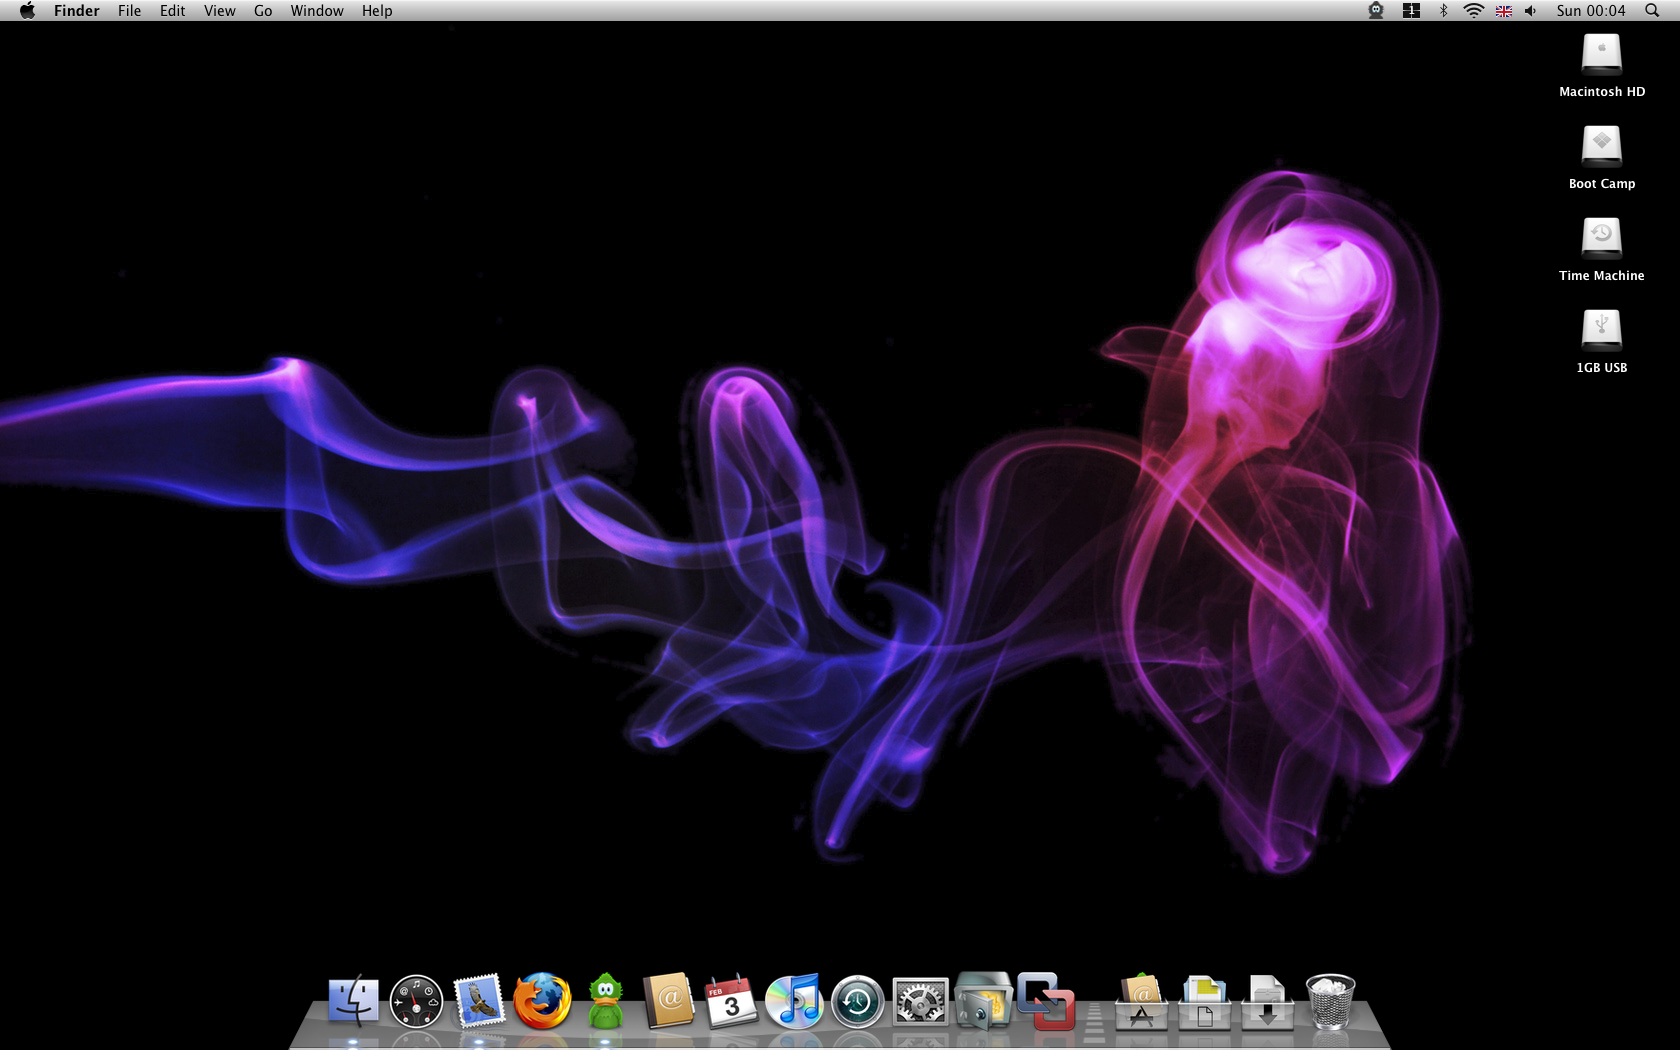Open the Wi-Fi status menu
1680x1050 pixels.
point(1473,10)
